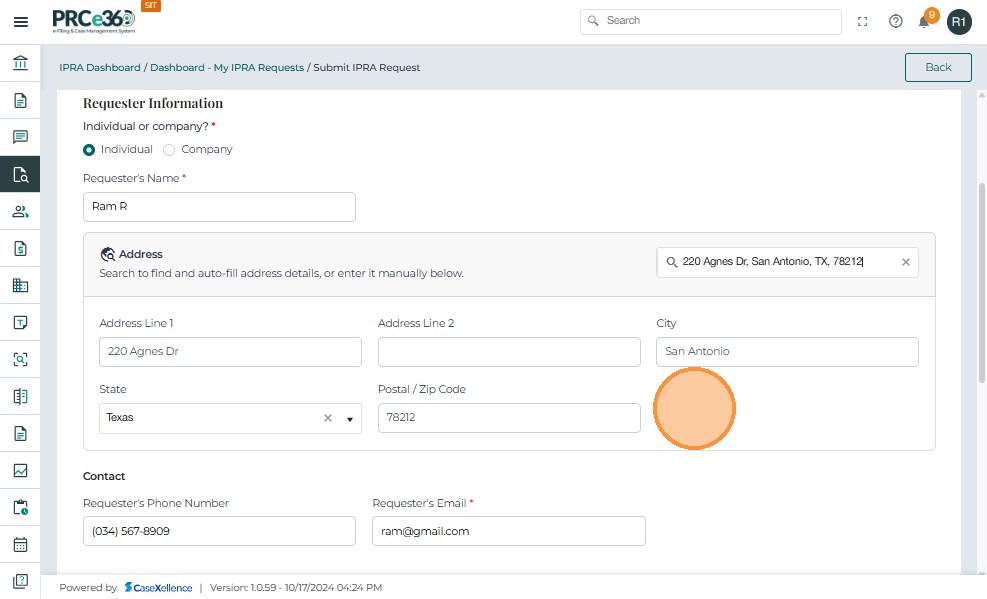Select the Individual radio option

[x=90, y=150]
